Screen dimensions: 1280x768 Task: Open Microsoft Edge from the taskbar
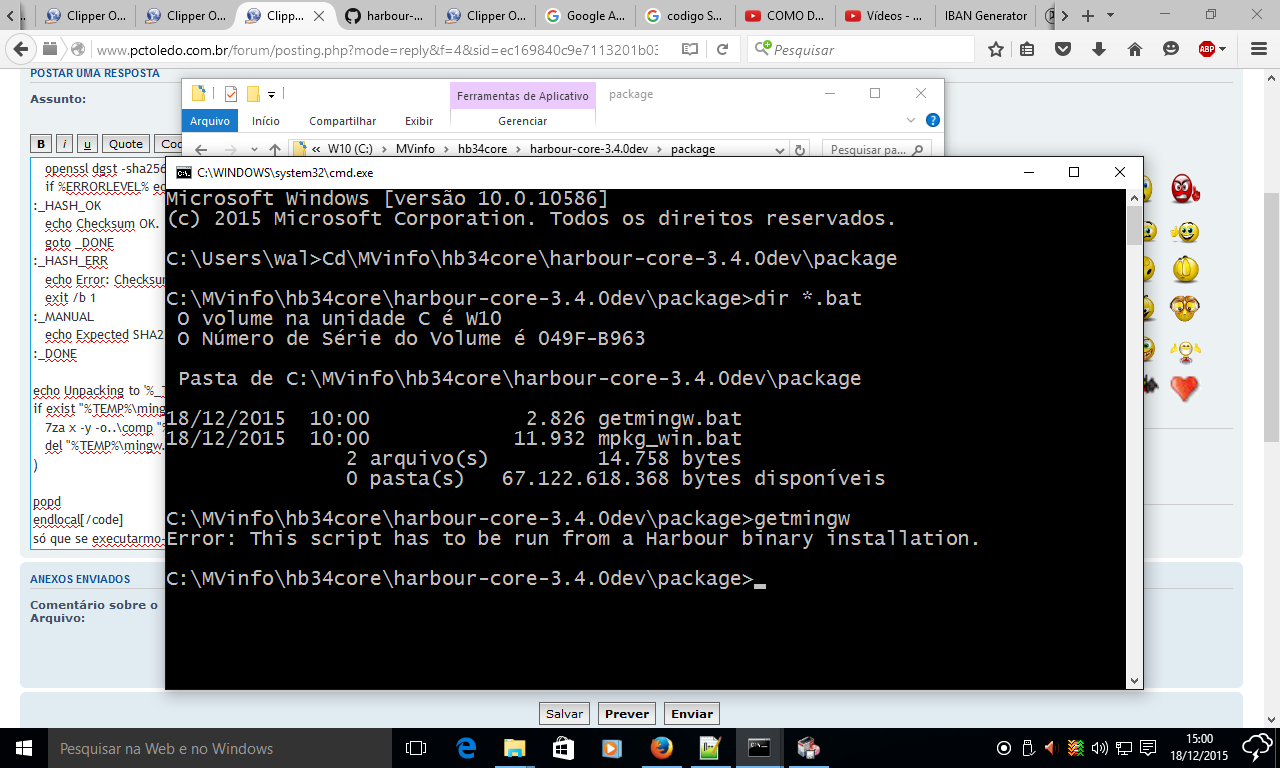click(466, 748)
